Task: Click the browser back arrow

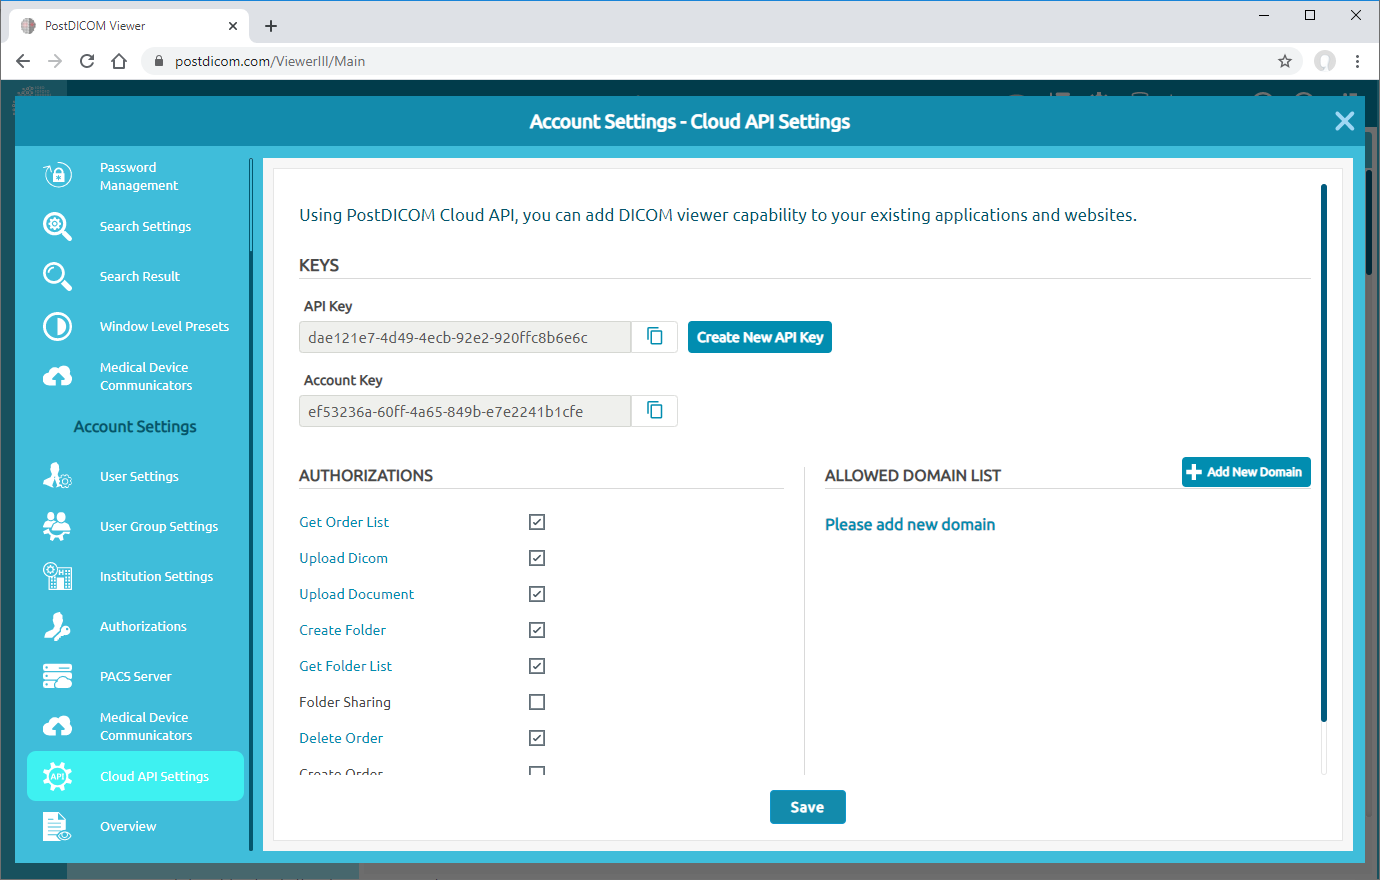Action: (x=23, y=61)
